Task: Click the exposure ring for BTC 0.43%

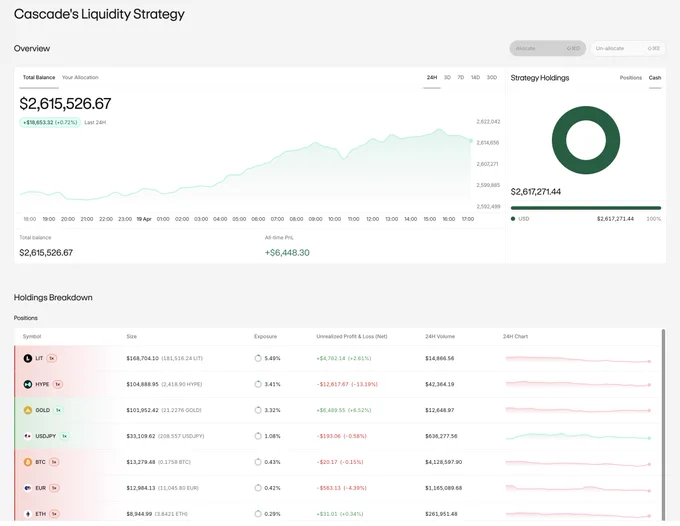Action: point(258,462)
